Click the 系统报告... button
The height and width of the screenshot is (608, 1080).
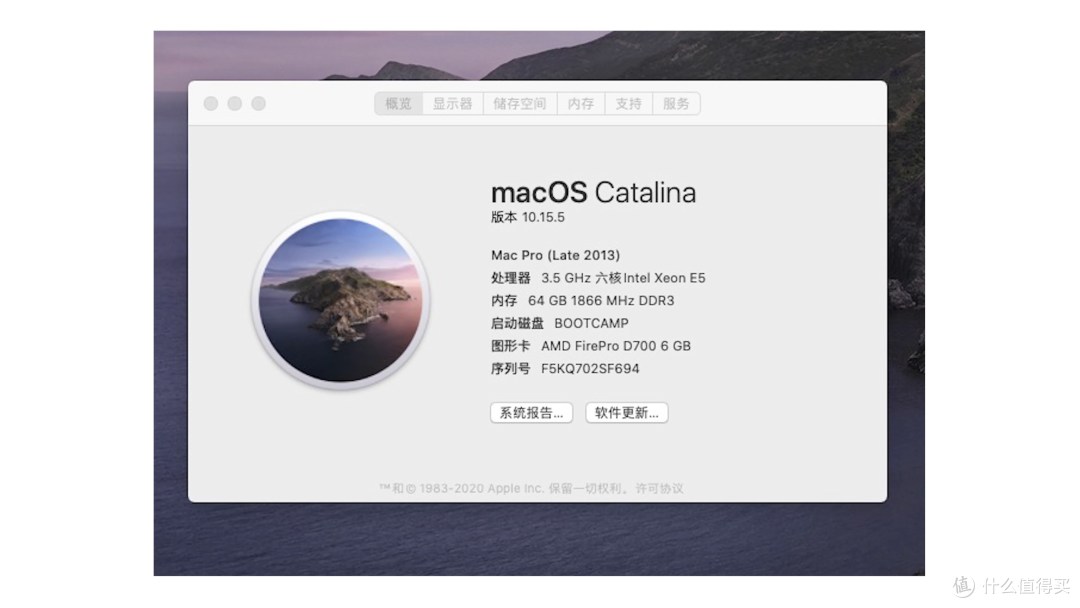coord(531,412)
